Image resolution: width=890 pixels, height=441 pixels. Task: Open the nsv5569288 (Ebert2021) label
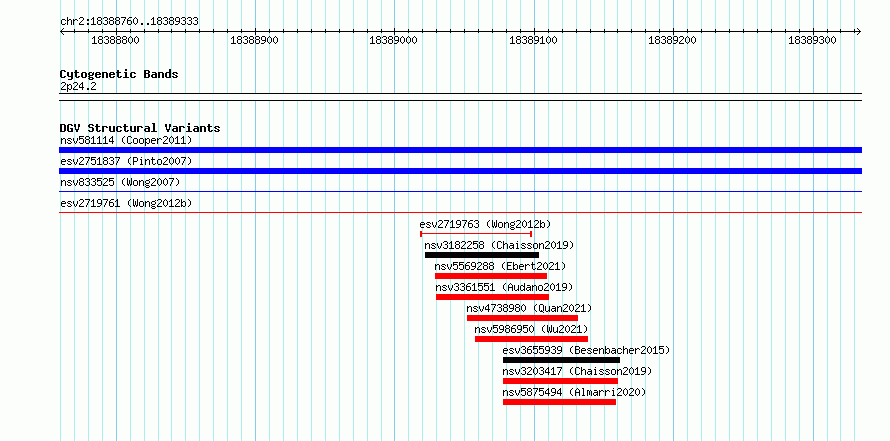pyautogui.click(x=500, y=266)
